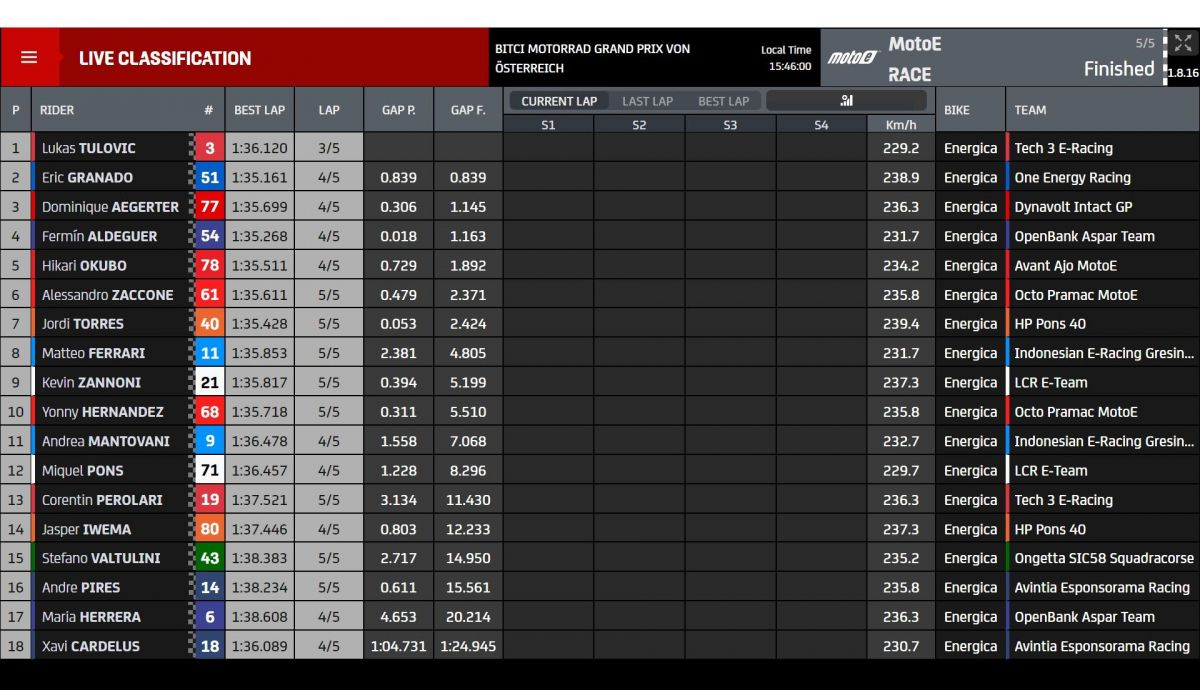The width and height of the screenshot is (1200, 690).
Task: Click team Dynavolt Intact GP
Action: [1073, 207]
